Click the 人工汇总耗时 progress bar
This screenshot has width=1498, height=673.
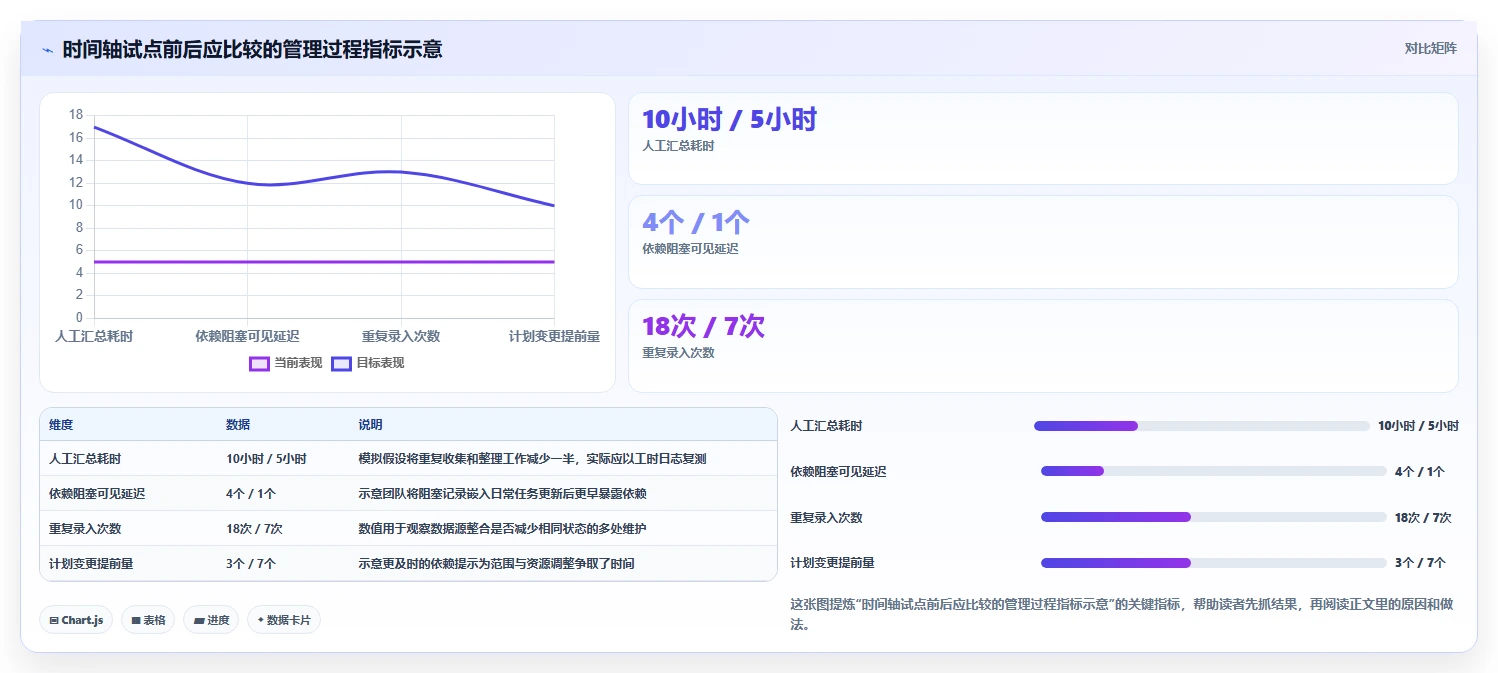click(x=1202, y=426)
